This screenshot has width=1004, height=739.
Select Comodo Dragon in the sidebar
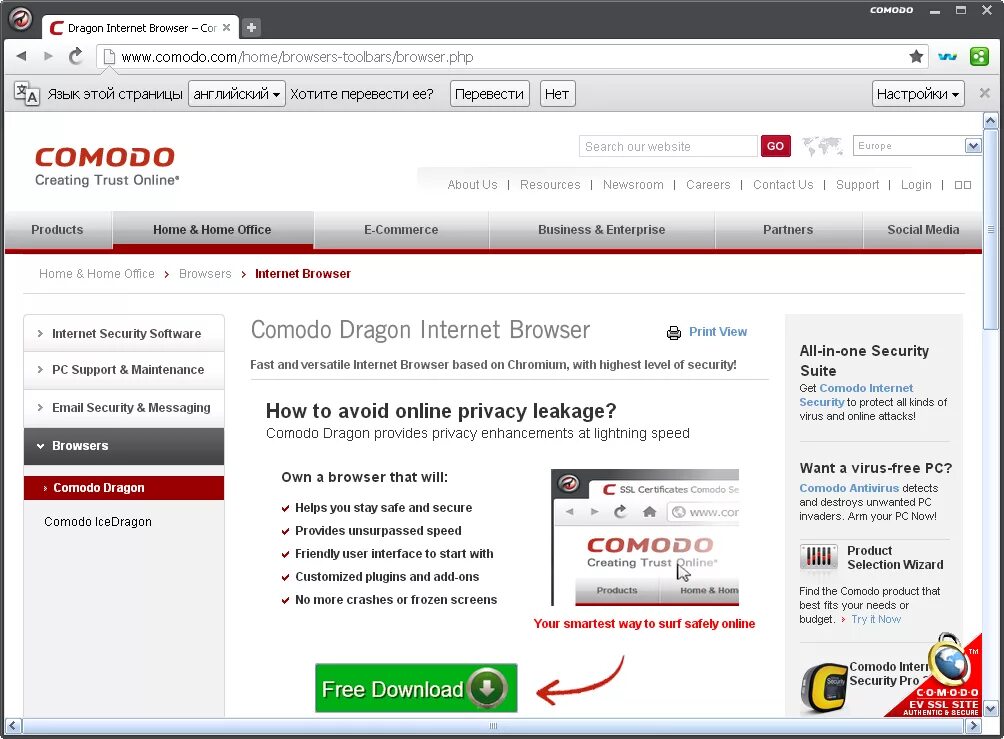(124, 488)
